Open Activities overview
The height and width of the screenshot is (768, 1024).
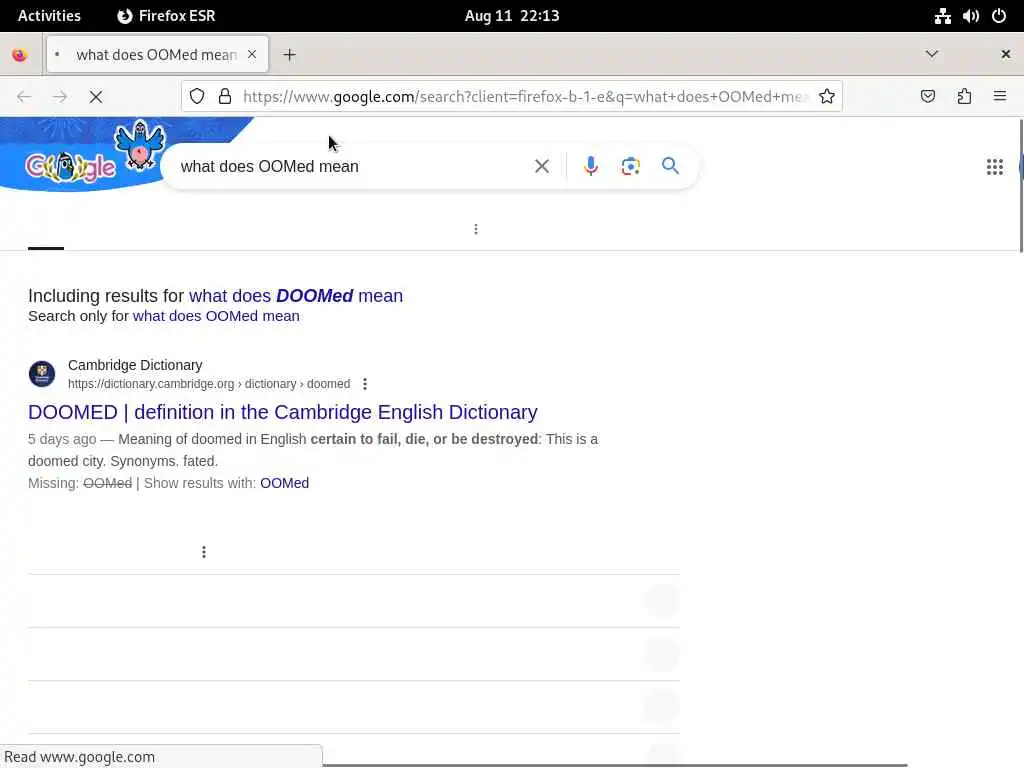pyautogui.click(x=49, y=16)
